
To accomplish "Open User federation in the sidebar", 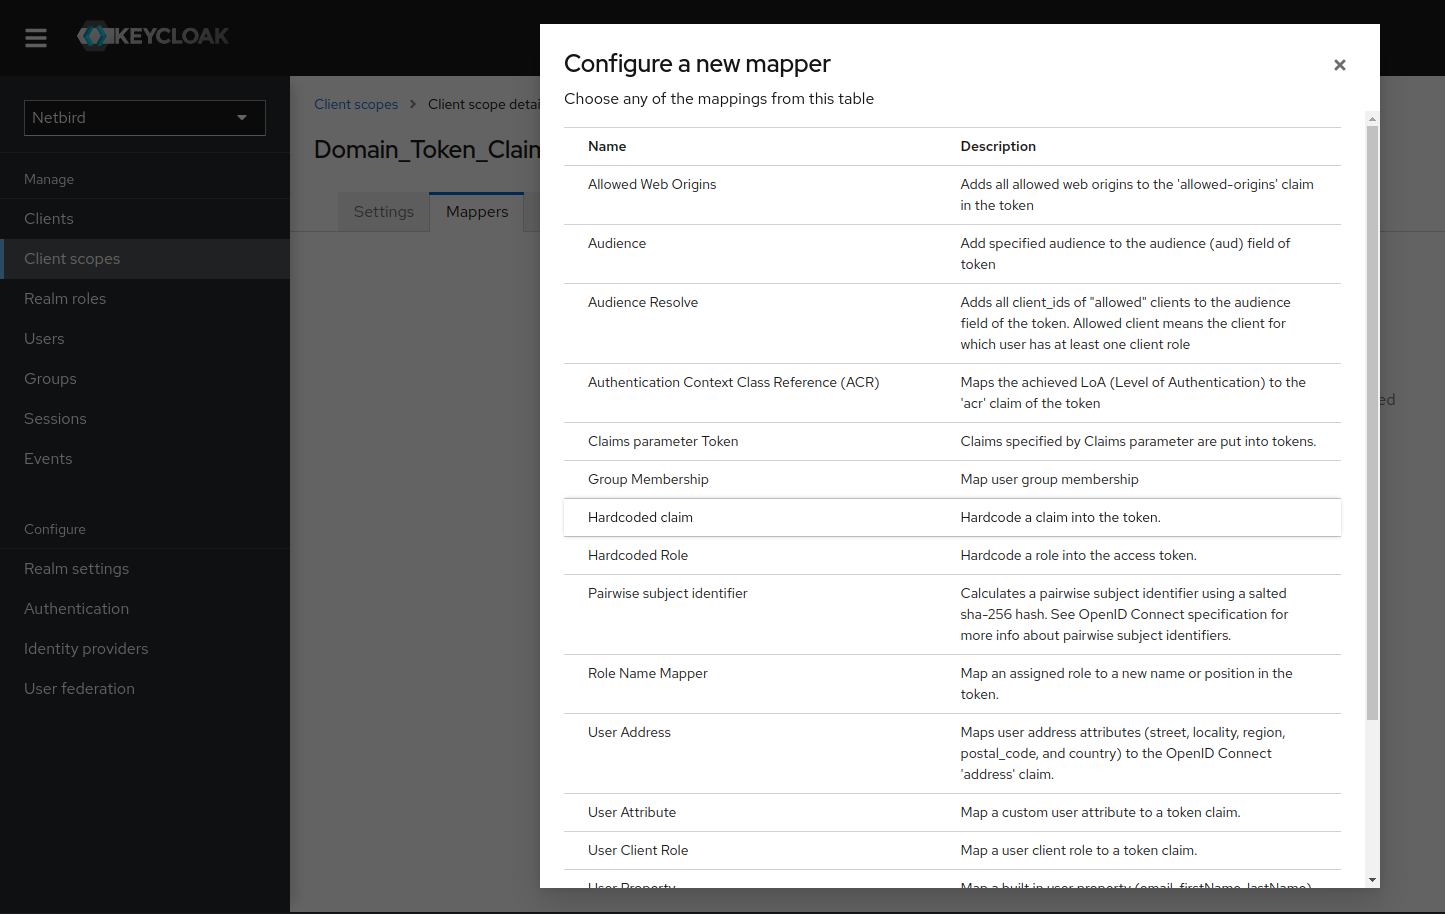I will (x=79, y=689).
